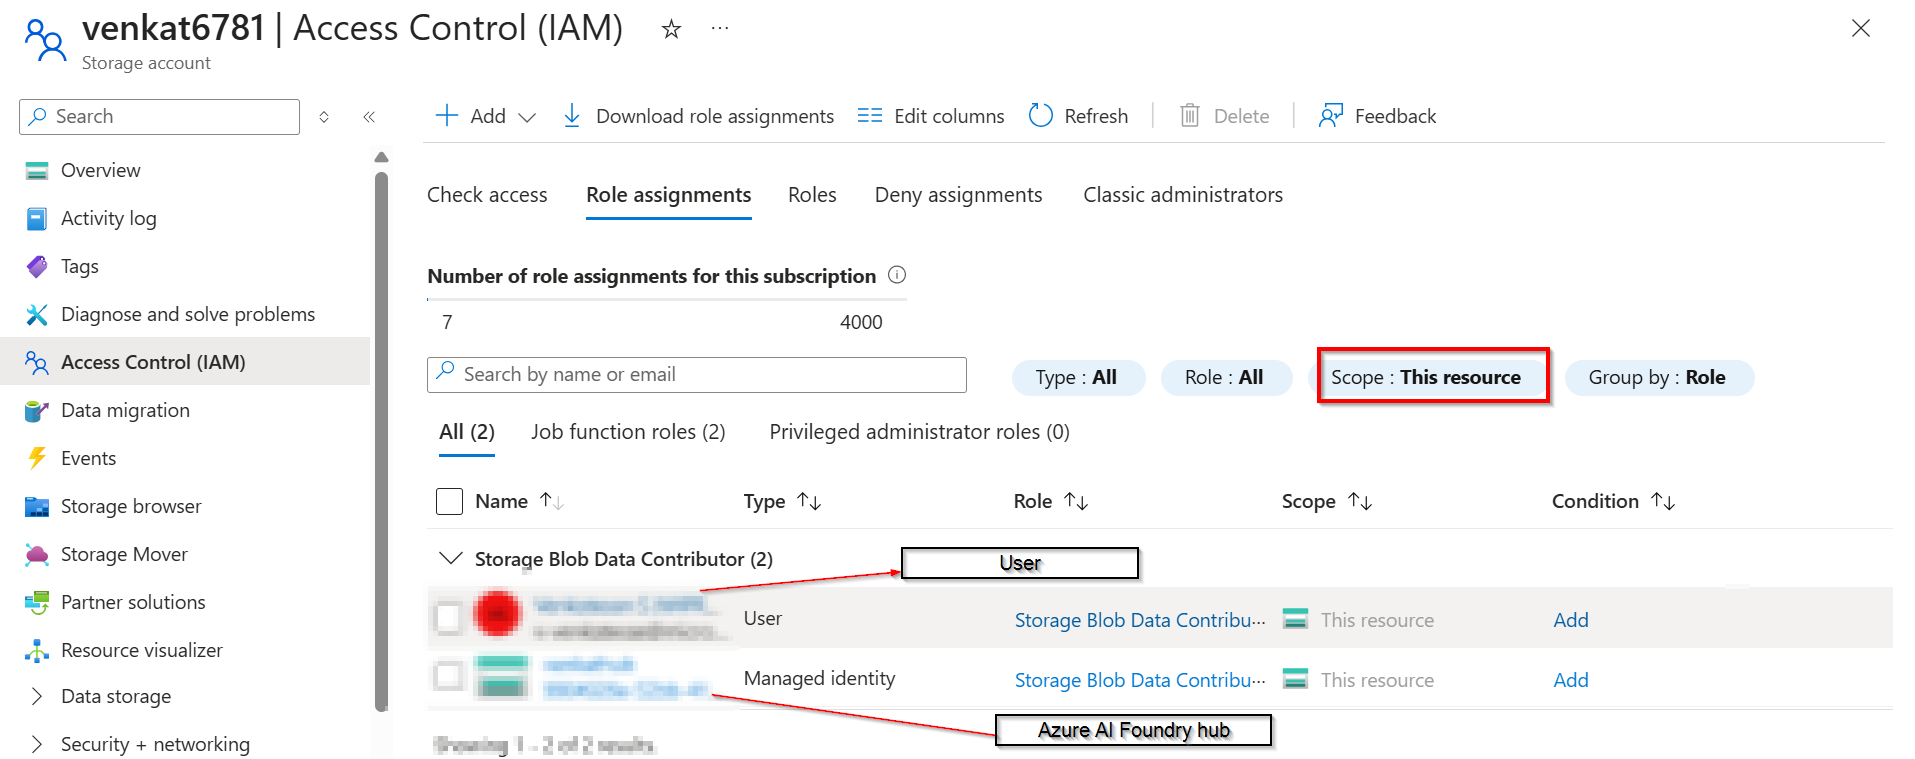This screenshot has width=1915, height=759.
Task: Select Privileged administrator roles (0) tab
Action: click(919, 432)
